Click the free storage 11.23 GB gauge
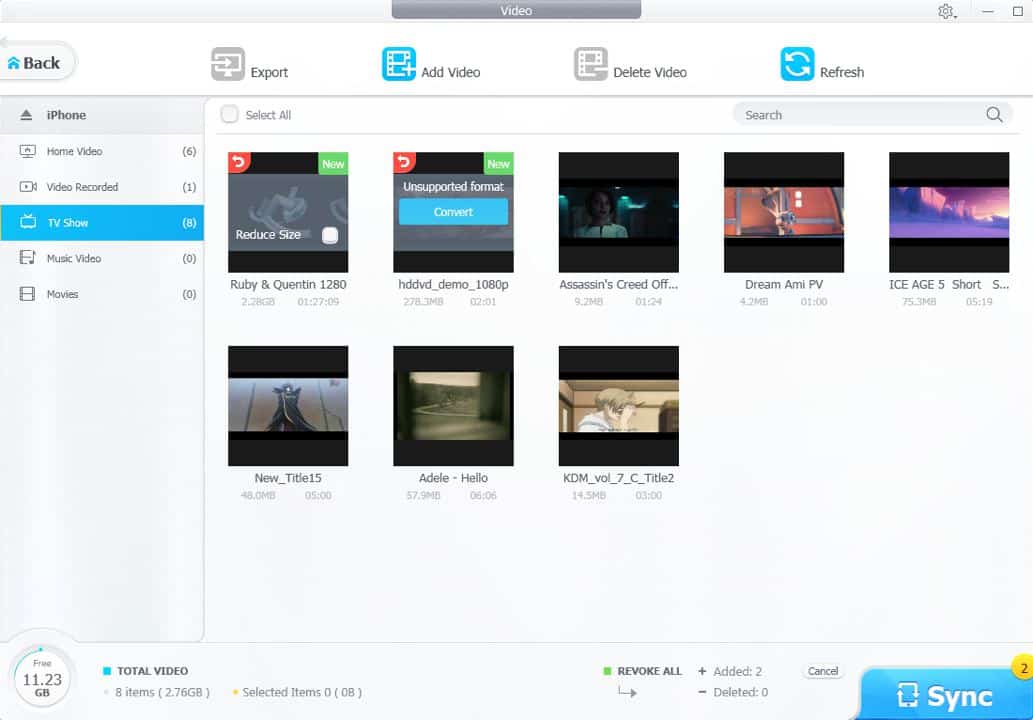The width and height of the screenshot is (1033, 720). click(x=42, y=678)
